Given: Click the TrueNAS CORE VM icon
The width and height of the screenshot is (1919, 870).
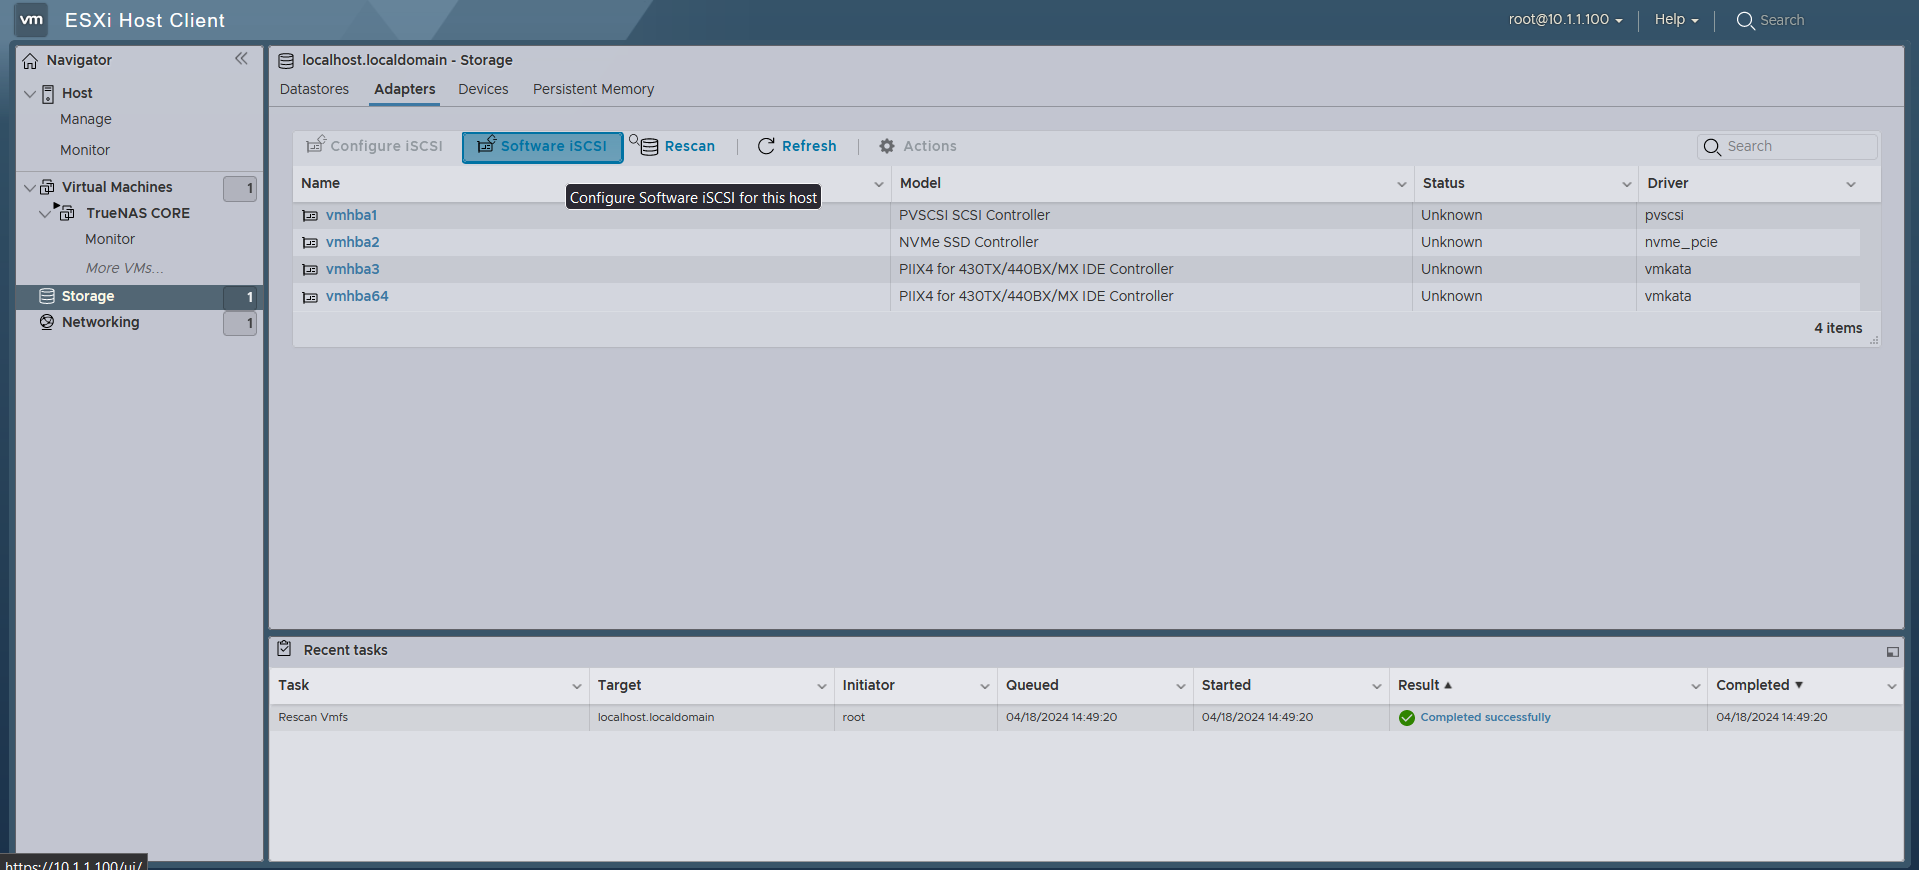Looking at the screenshot, I should [67, 213].
